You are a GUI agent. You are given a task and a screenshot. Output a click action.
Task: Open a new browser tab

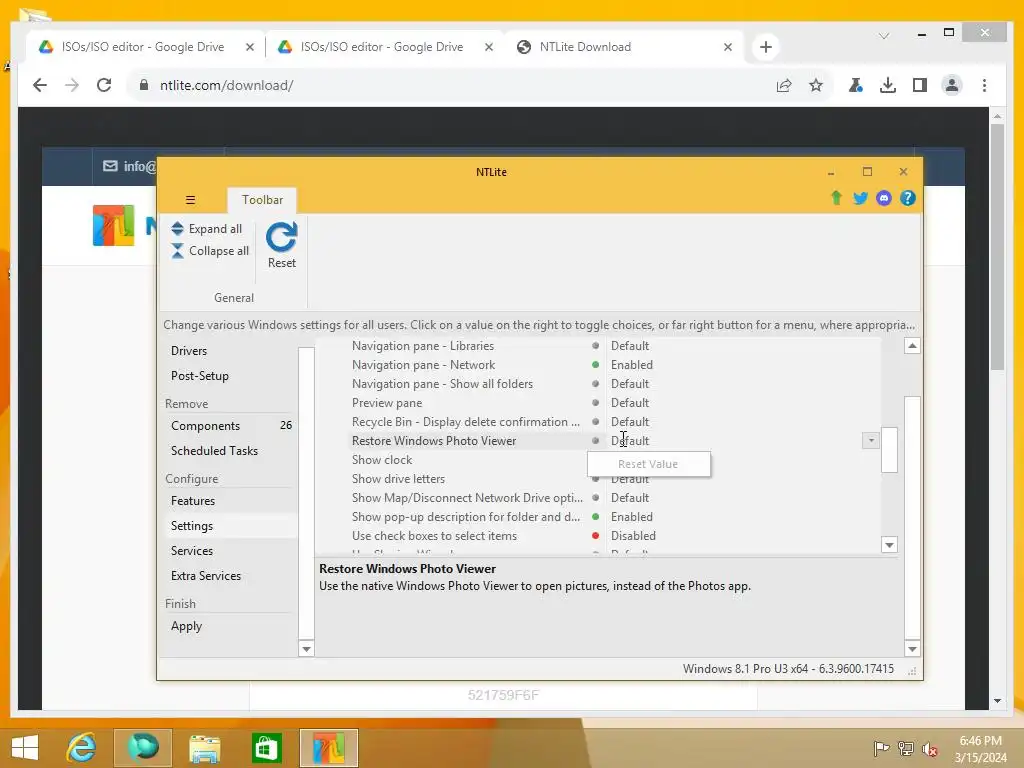[x=765, y=47]
